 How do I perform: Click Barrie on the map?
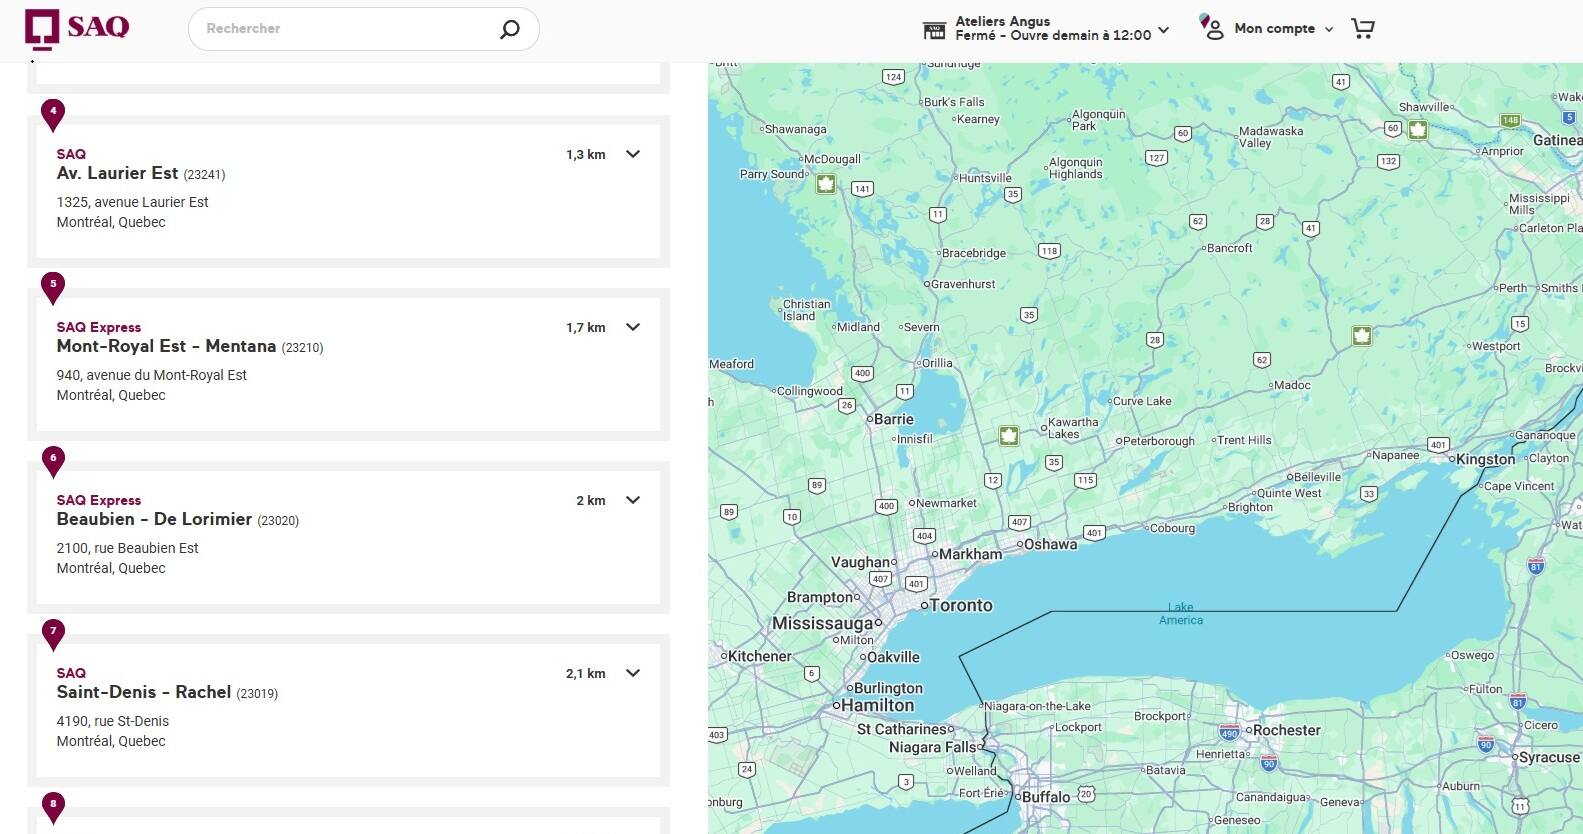pos(893,419)
